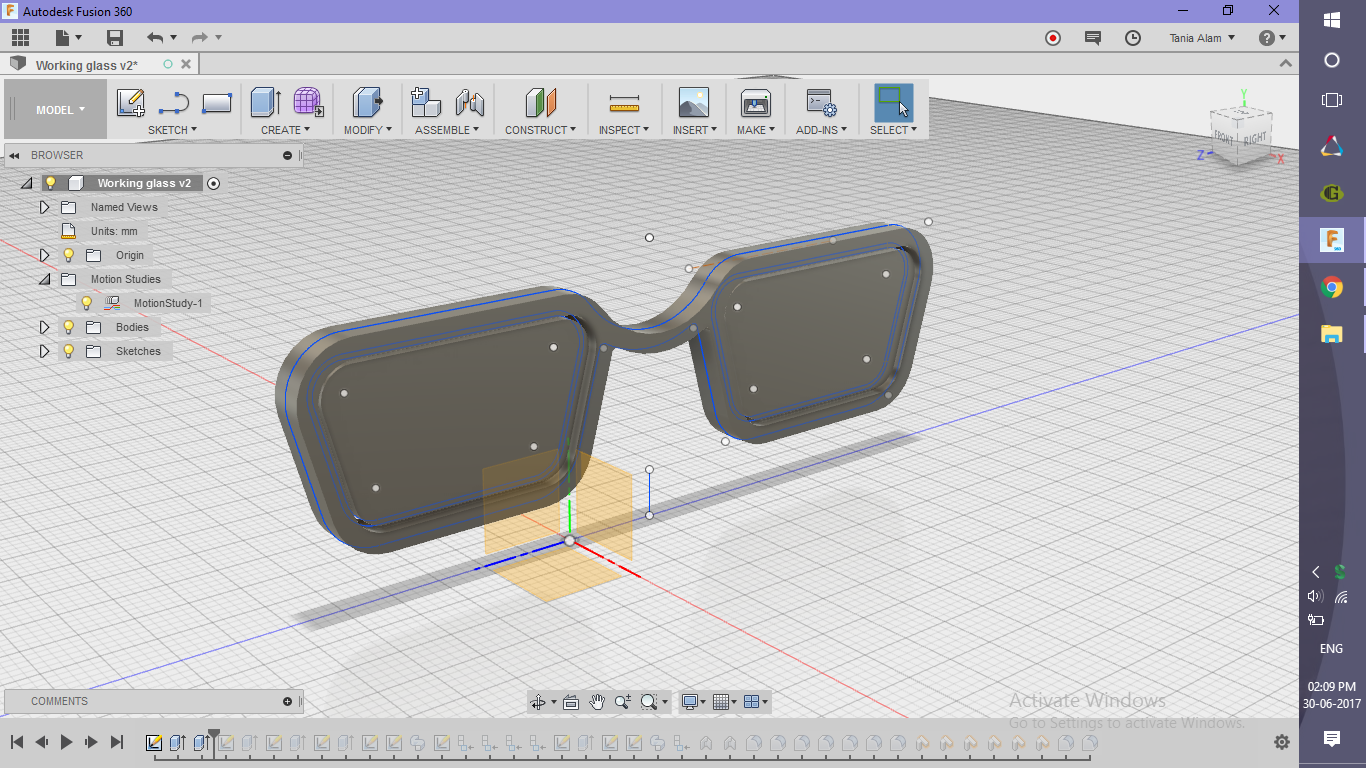
Task: Select the Joint tool
Action: pyautogui.click(x=469, y=102)
